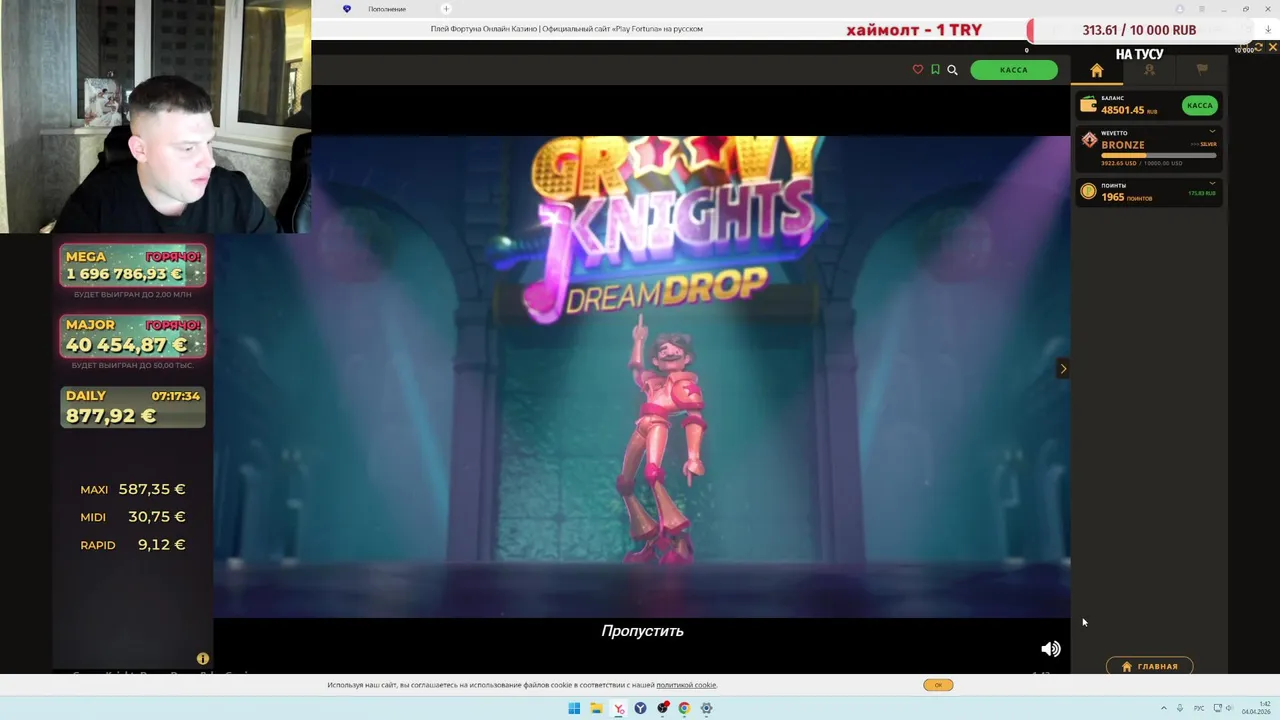Refresh the donation widget icon
The width and height of the screenshot is (1280, 720).
click(x=1258, y=46)
